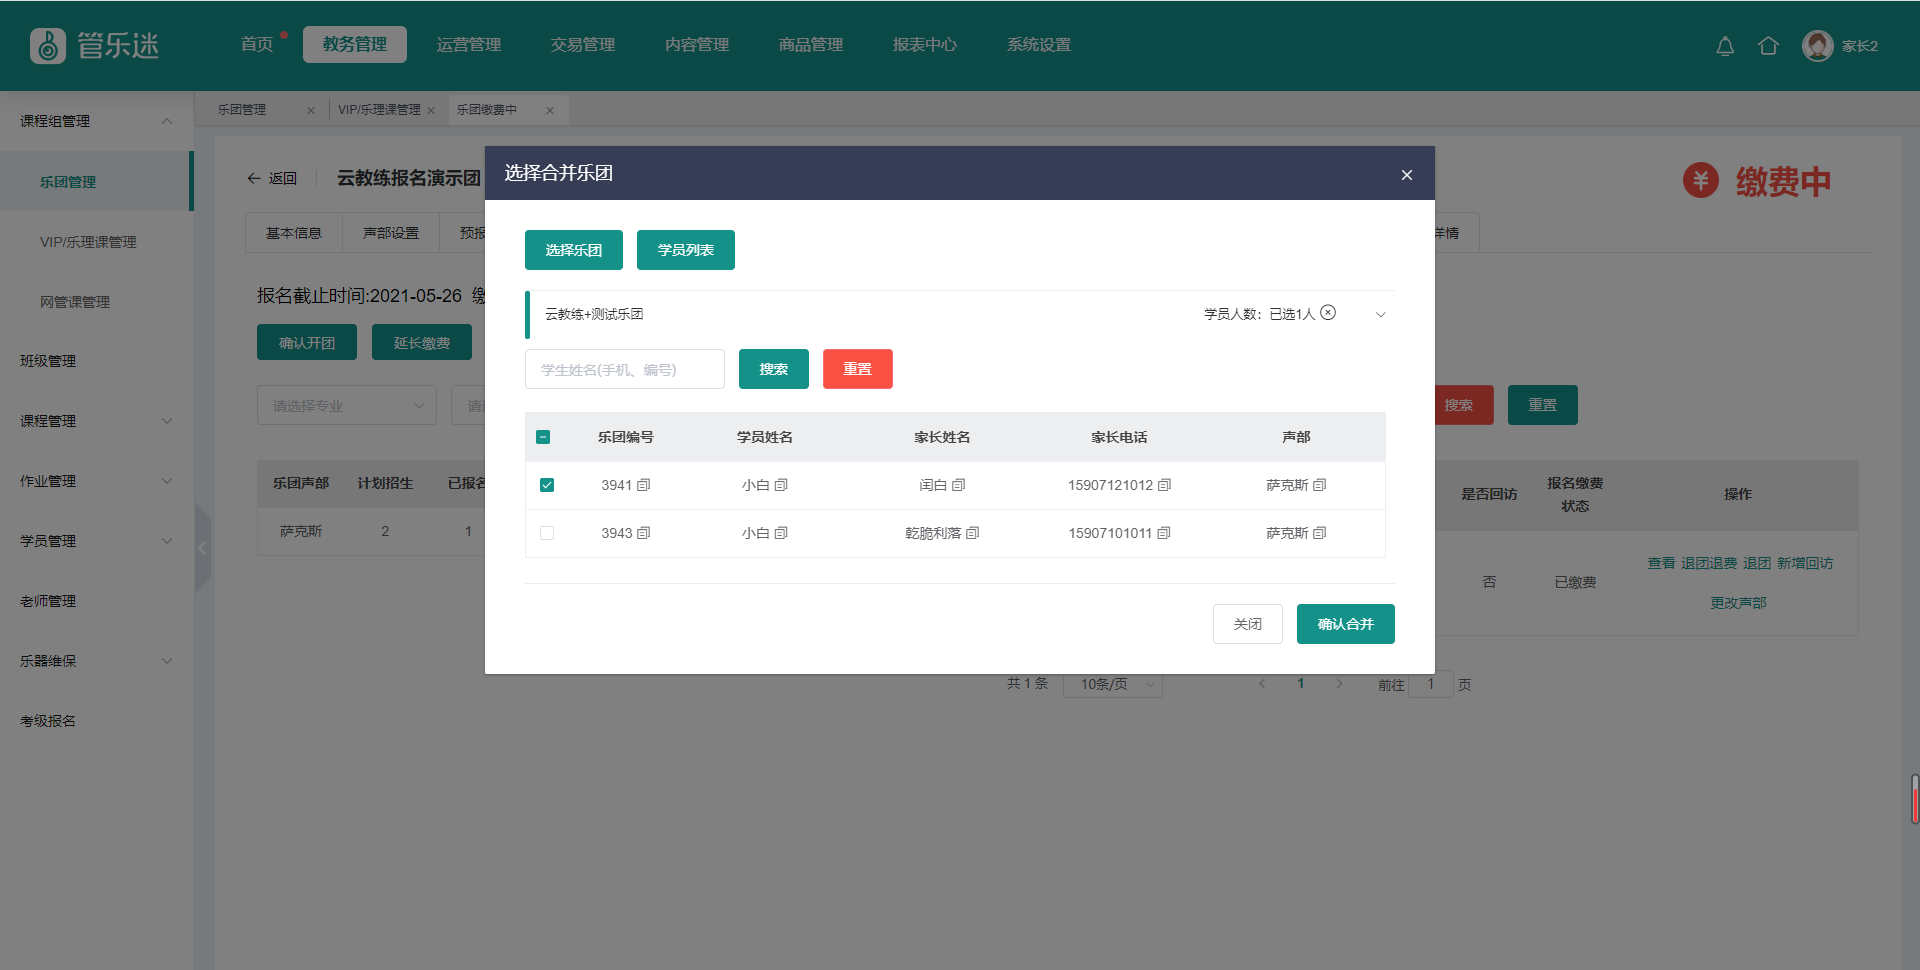The image size is (1920, 970).
Task: Click the home icon in header
Action: tap(1768, 46)
